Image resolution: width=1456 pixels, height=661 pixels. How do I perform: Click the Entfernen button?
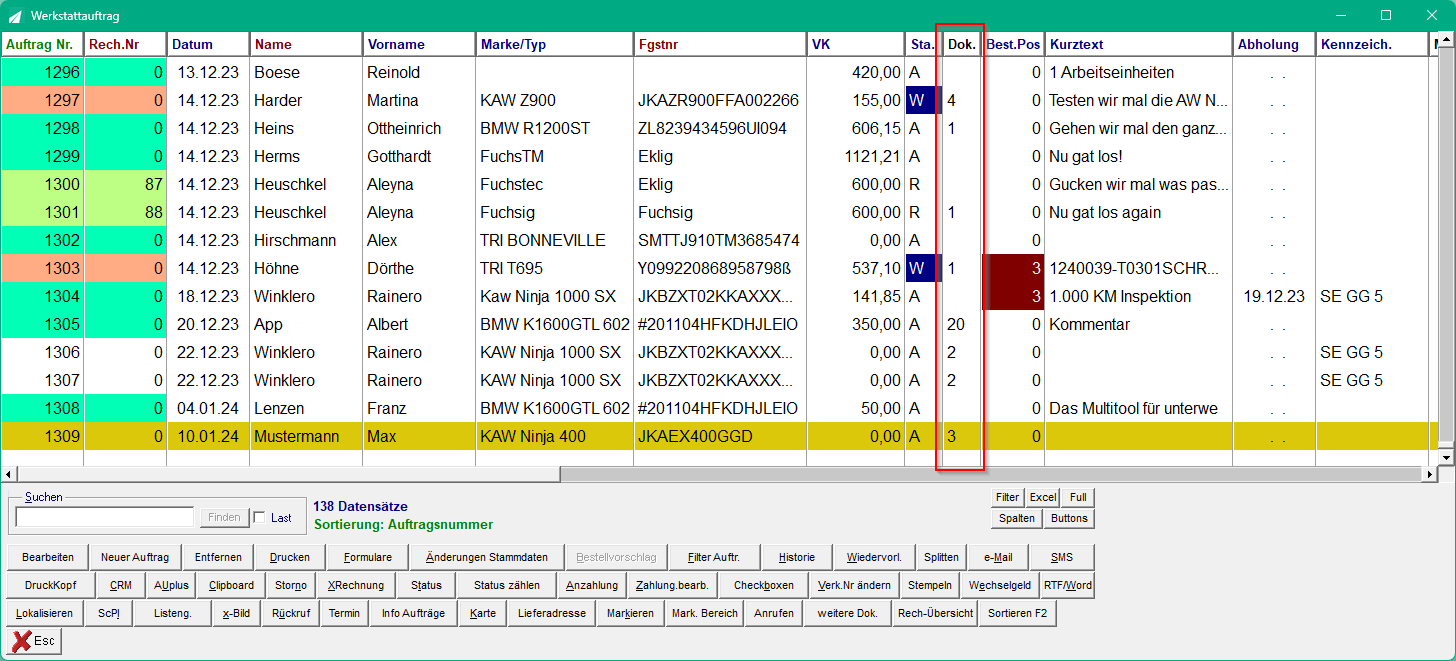218,557
